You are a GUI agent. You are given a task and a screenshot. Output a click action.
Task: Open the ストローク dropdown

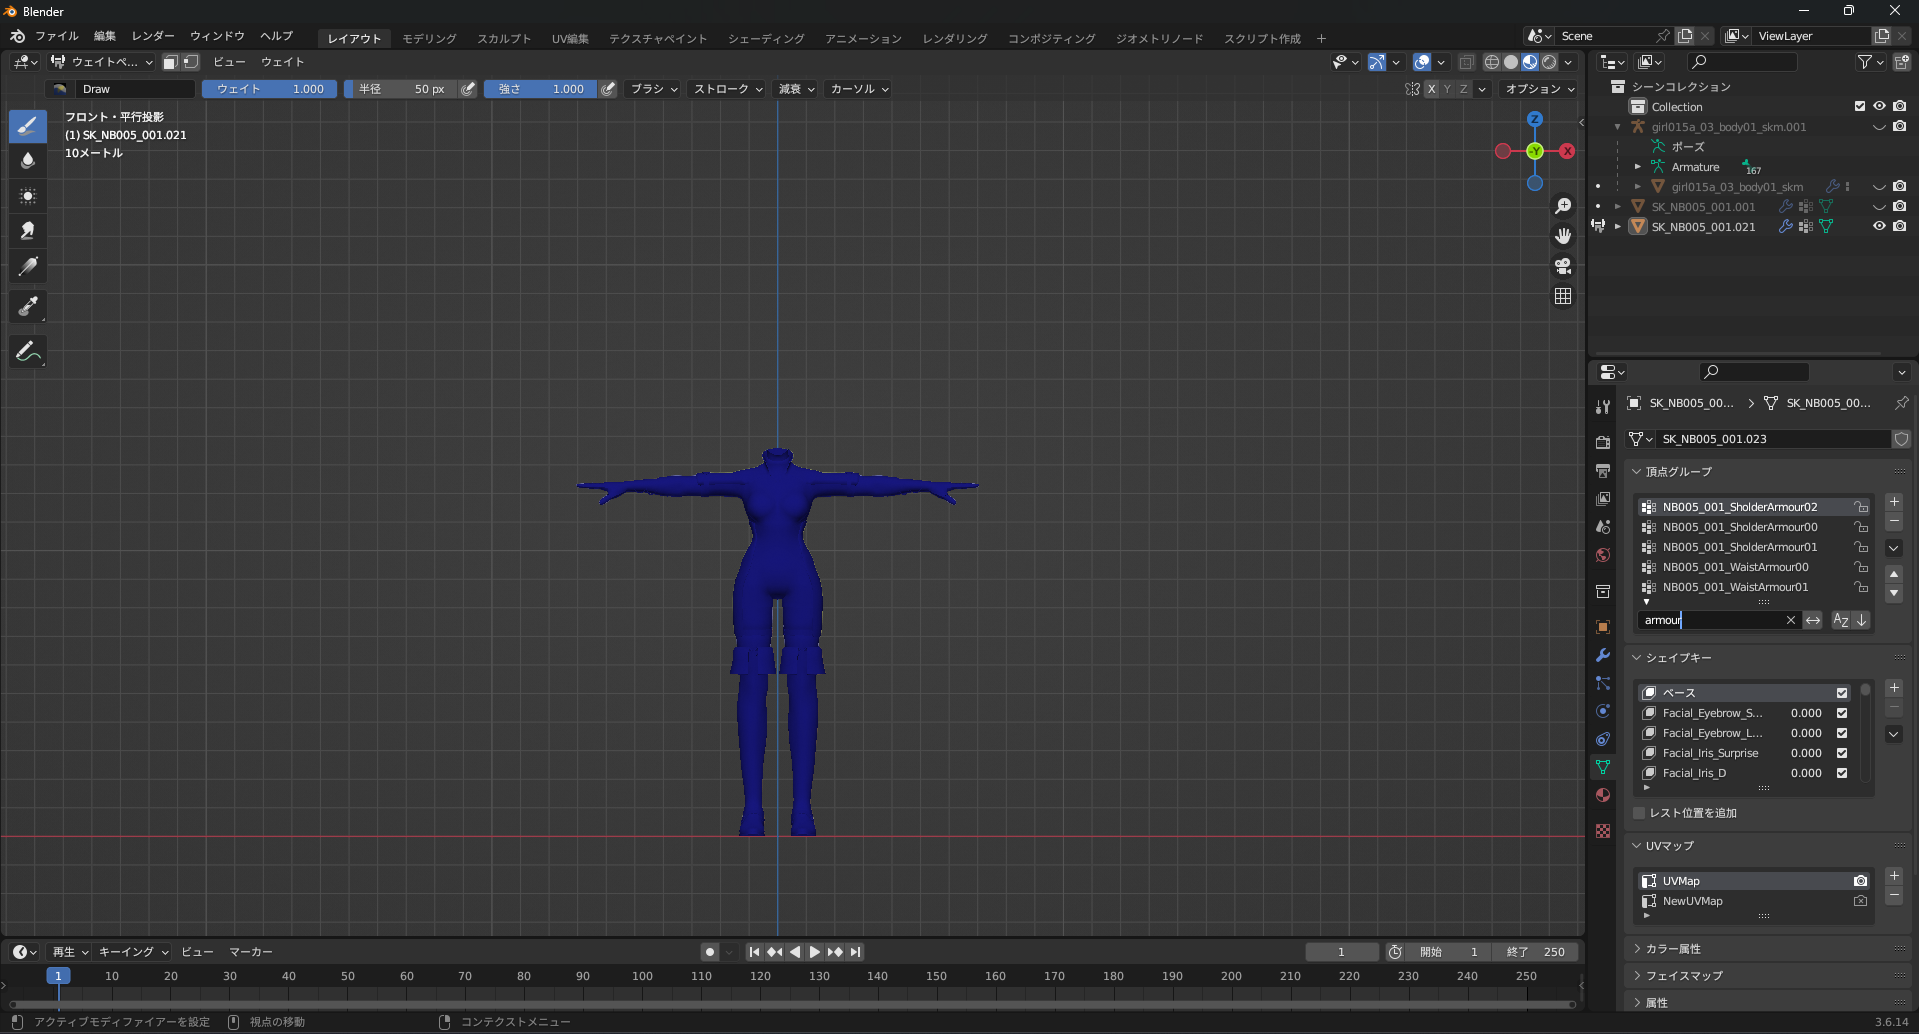click(x=728, y=89)
